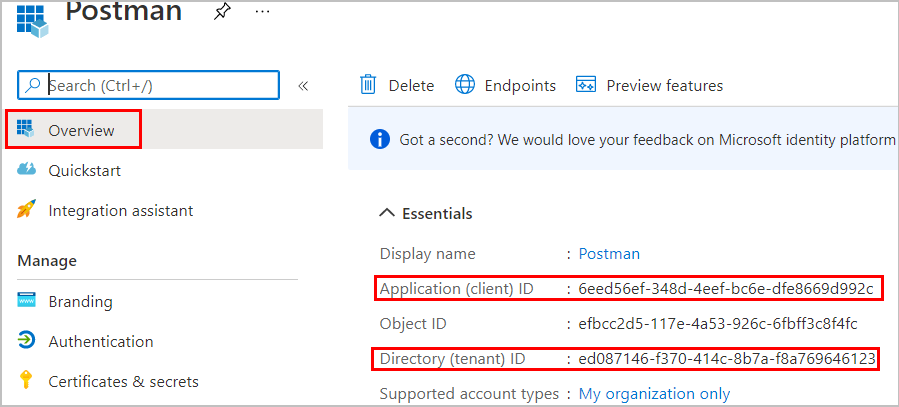Click the Postman app registration icon

coord(33,20)
